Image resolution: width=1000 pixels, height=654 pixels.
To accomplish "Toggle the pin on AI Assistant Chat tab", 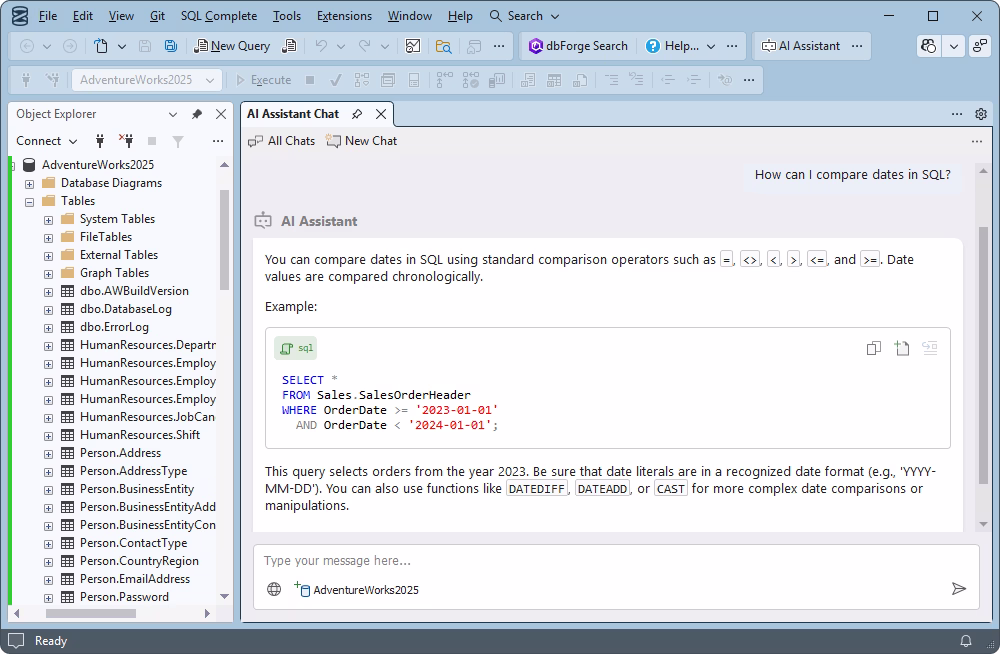I will (x=357, y=114).
